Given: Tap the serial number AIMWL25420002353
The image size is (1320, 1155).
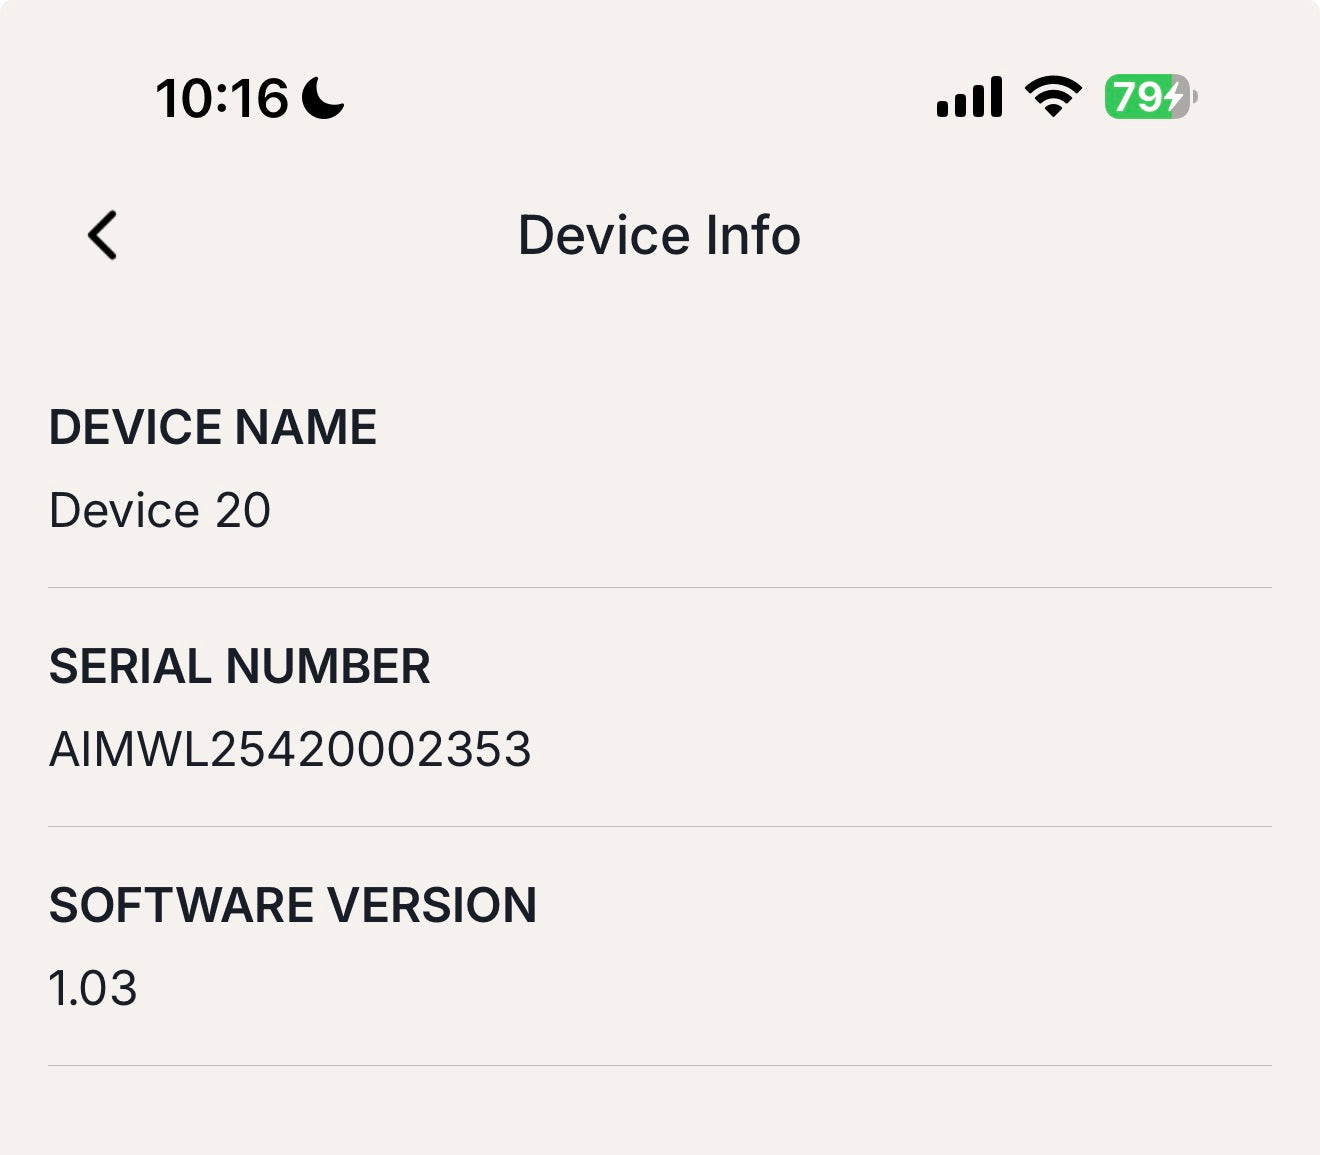Looking at the screenshot, I should click(290, 750).
